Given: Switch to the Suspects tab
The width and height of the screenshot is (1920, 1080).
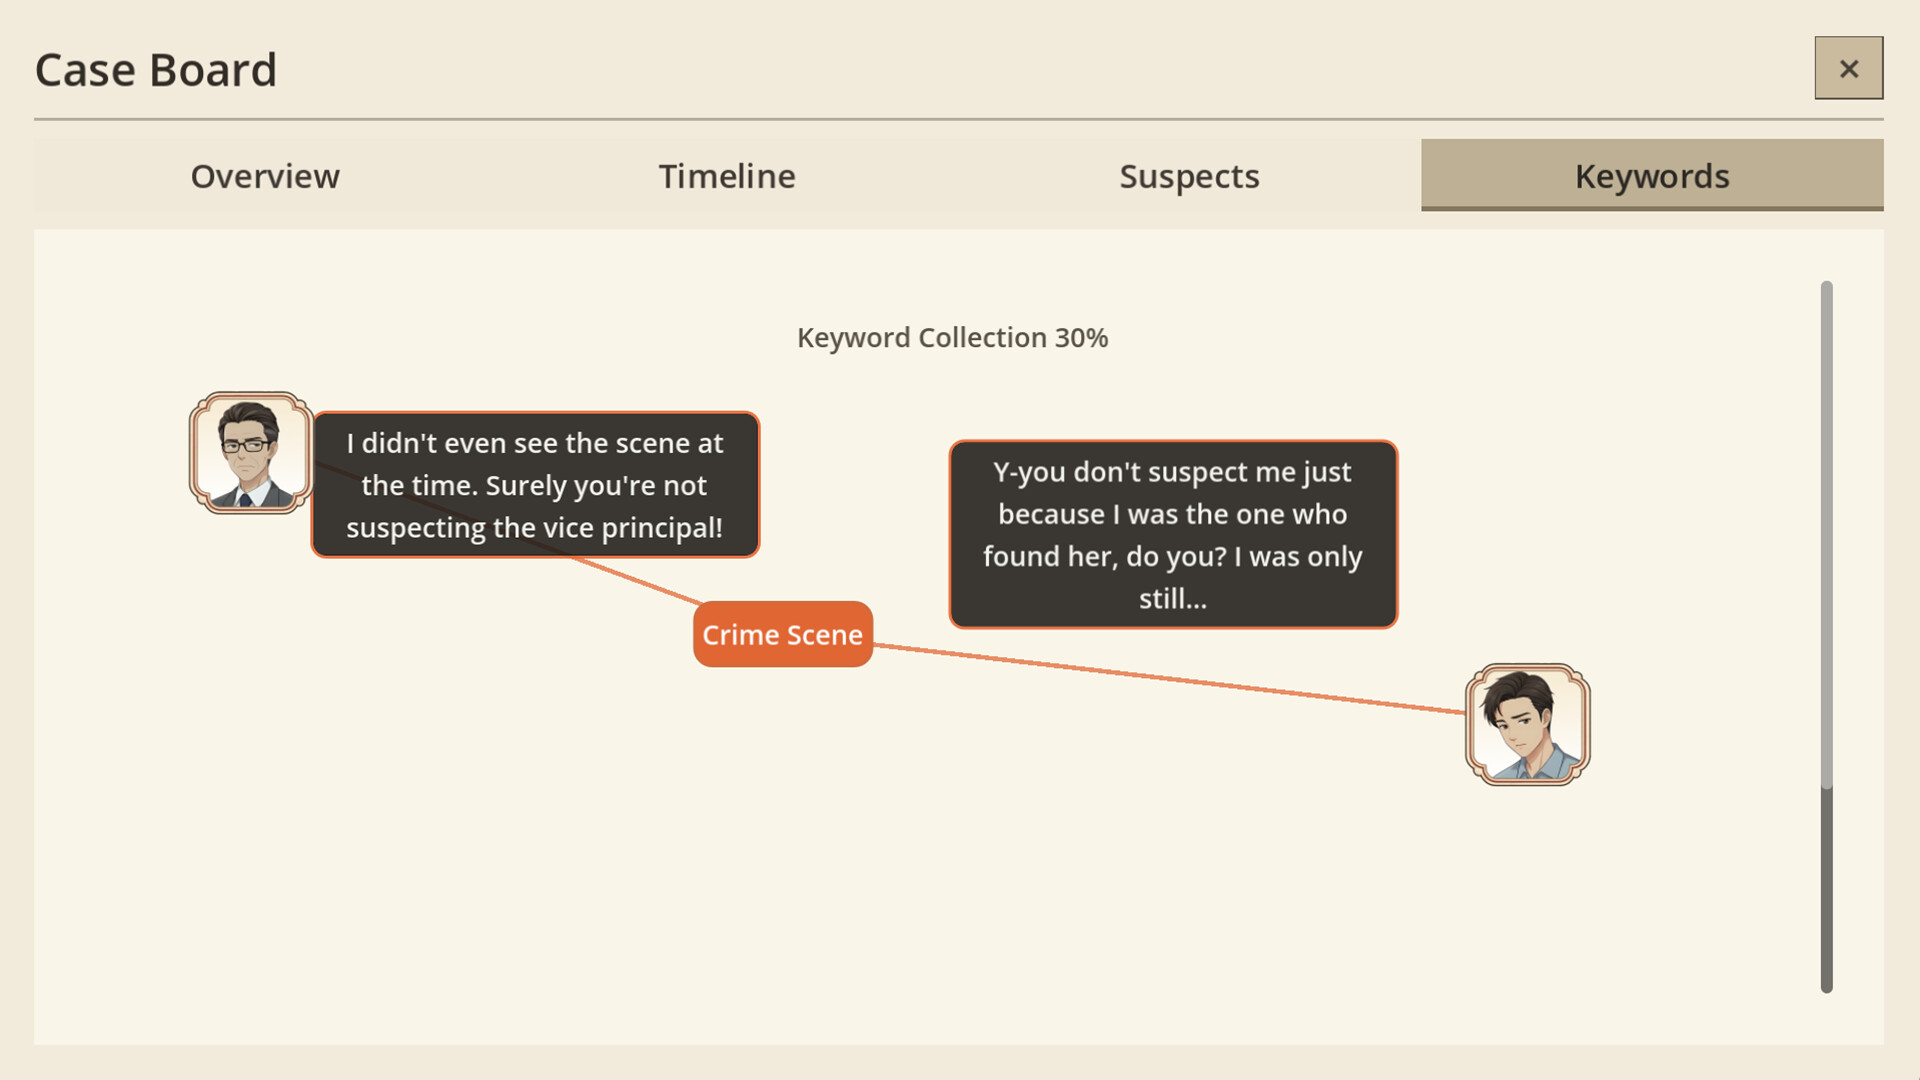Looking at the screenshot, I should pos(1189,176).
